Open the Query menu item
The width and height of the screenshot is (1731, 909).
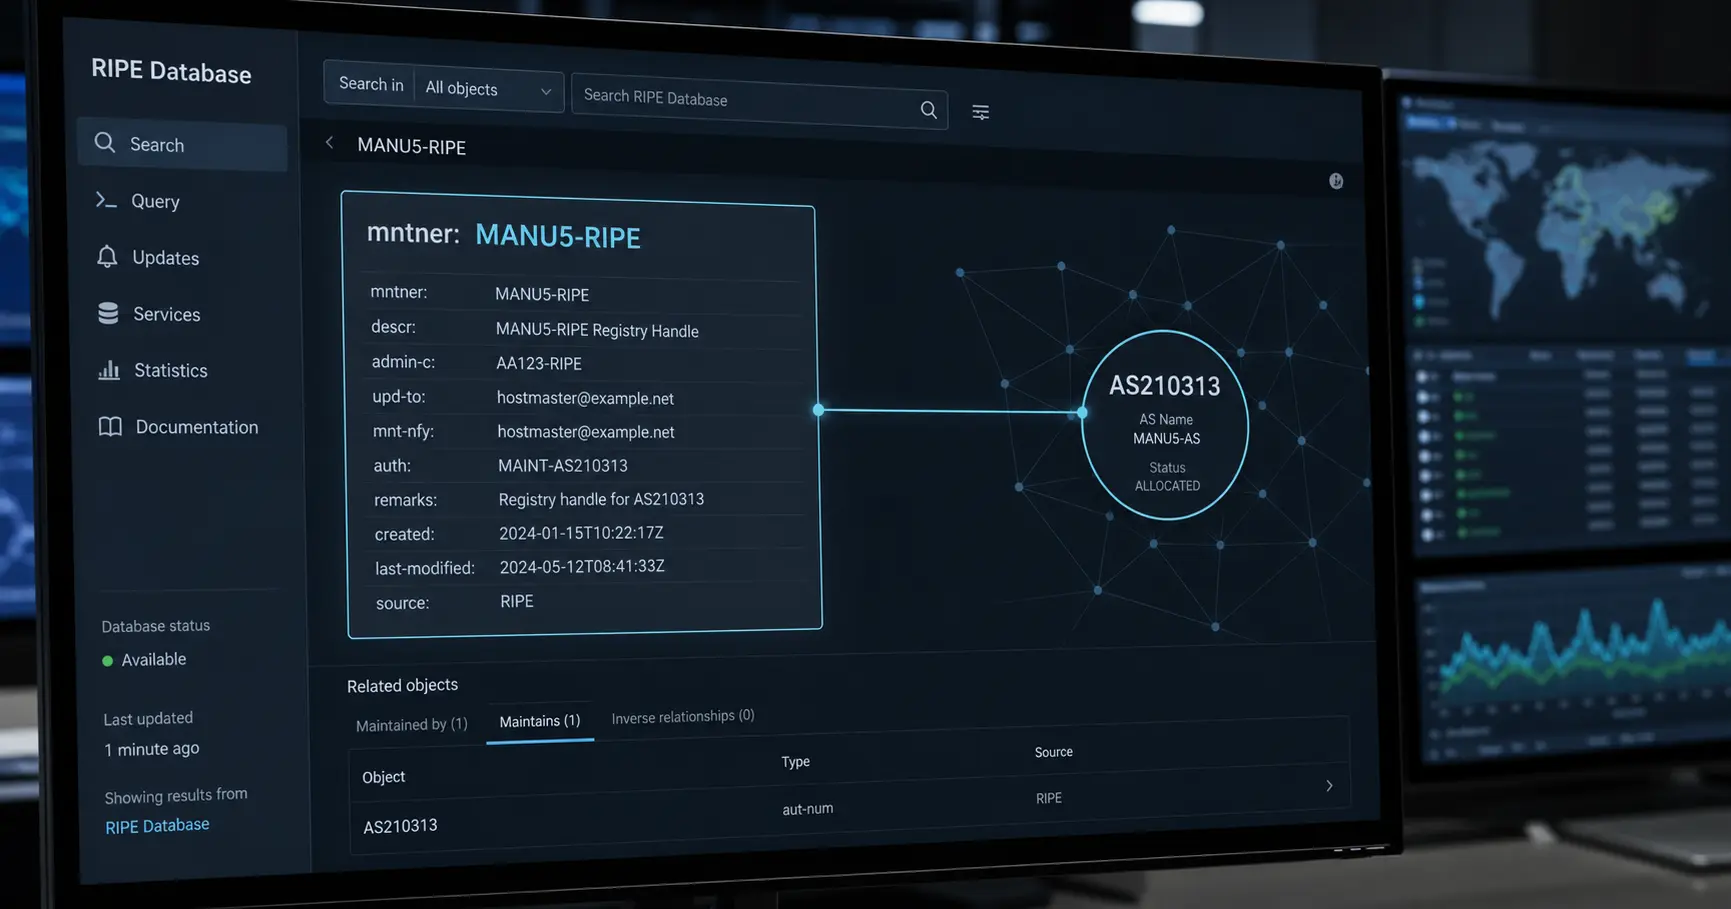coord(155,201)
